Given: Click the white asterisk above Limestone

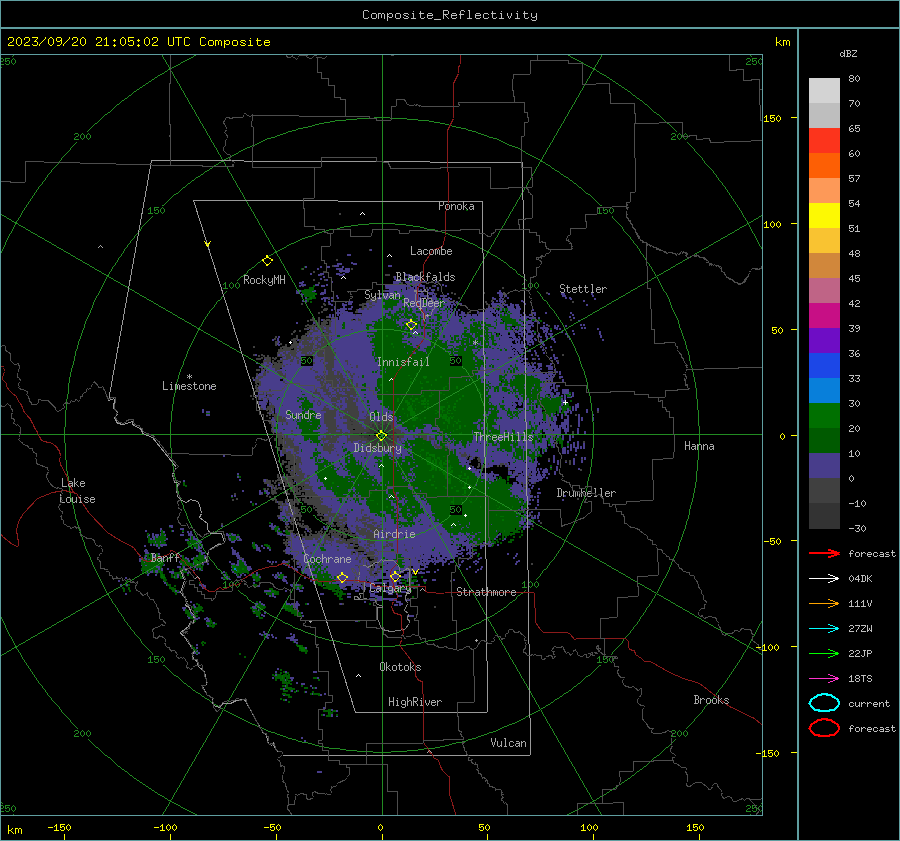Looking at the screenshot, I should (x=189, y=377).
